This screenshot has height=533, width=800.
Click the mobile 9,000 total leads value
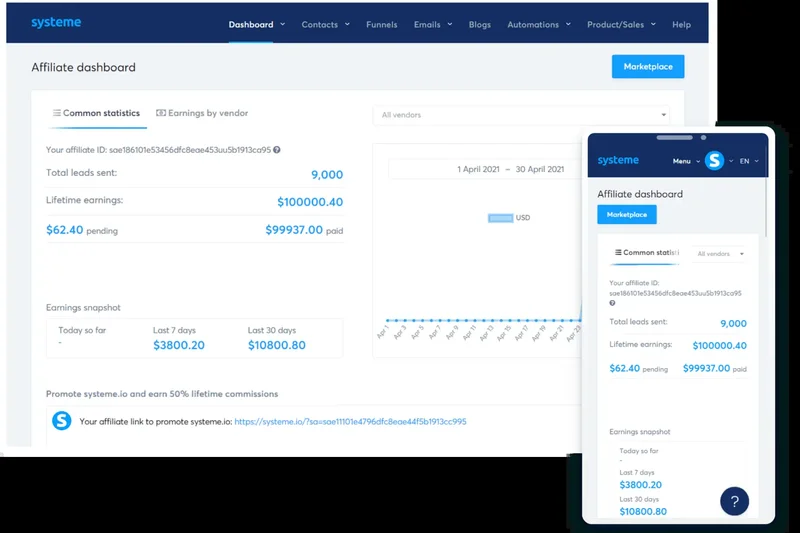point(733,323)
